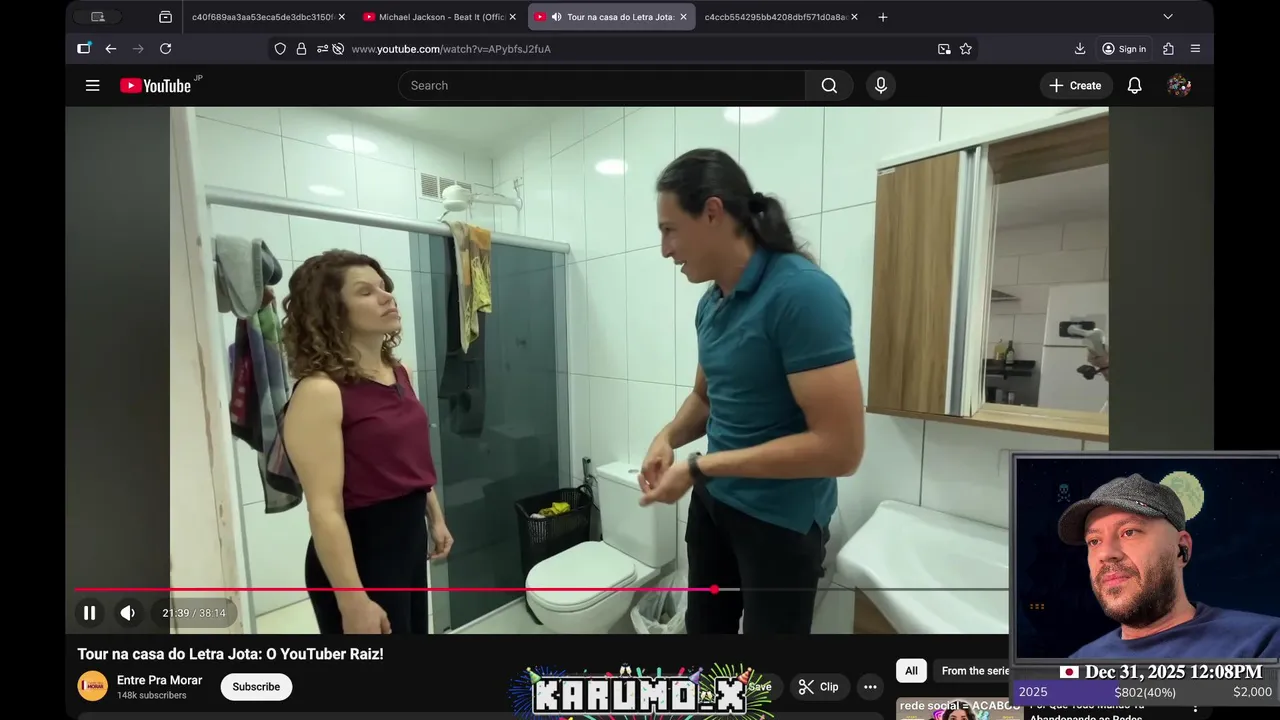Click the tracking protection shield icon

[x=280, y=49]
